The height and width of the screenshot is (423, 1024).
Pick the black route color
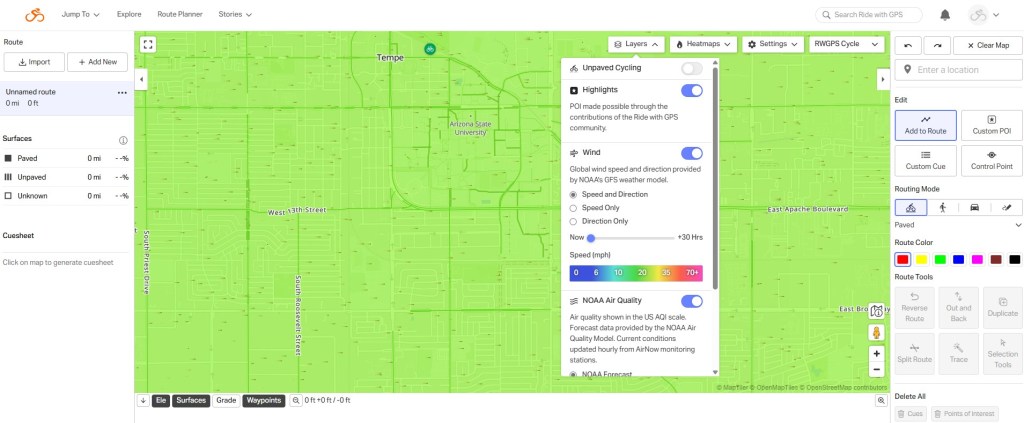click(1014, 260)
